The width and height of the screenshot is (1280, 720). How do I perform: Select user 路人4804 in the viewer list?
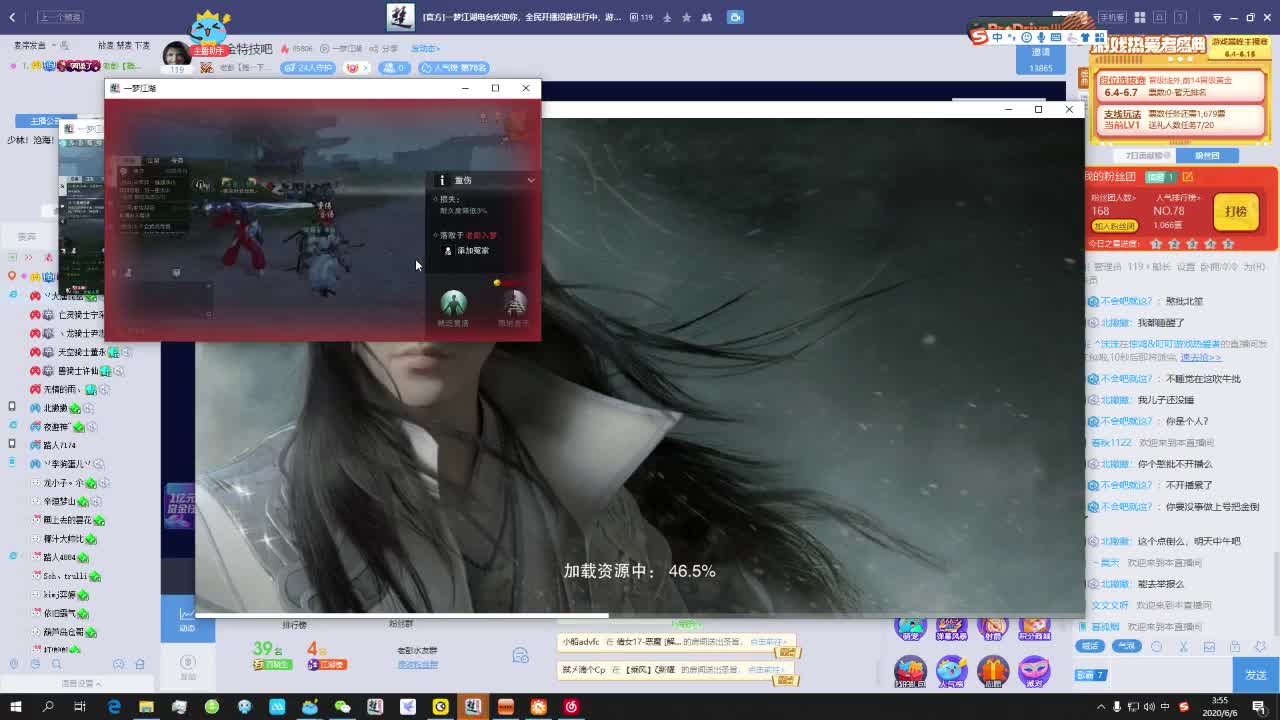click(60, 557)
